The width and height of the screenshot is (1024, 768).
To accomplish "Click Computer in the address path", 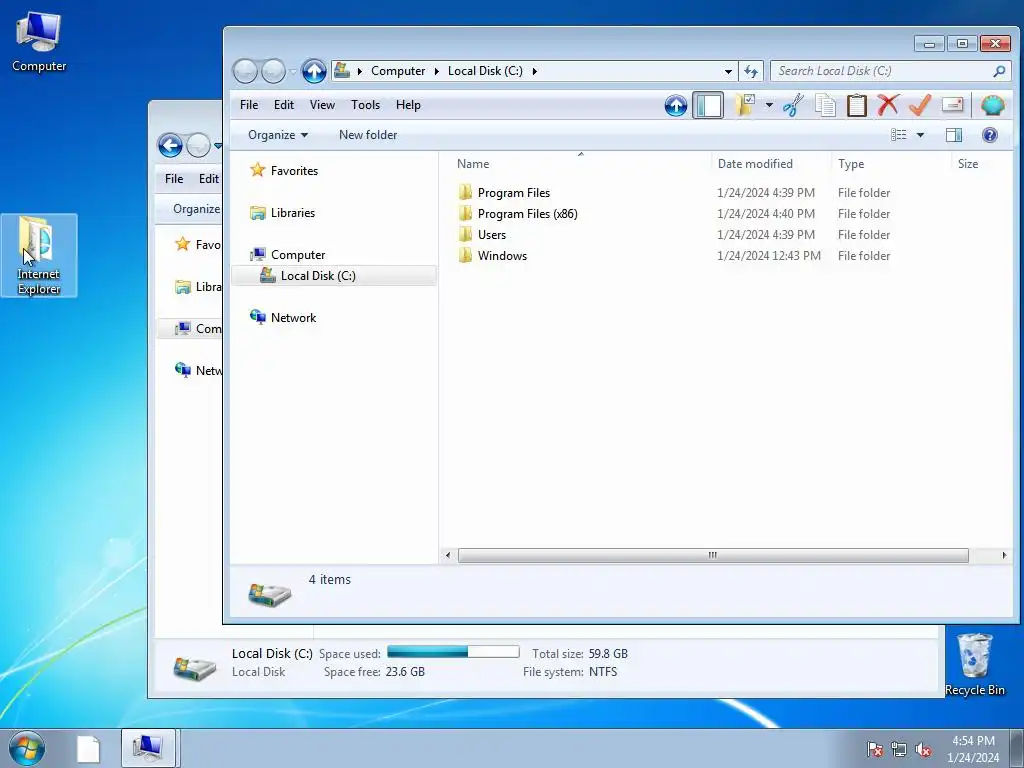I will 398,71.
